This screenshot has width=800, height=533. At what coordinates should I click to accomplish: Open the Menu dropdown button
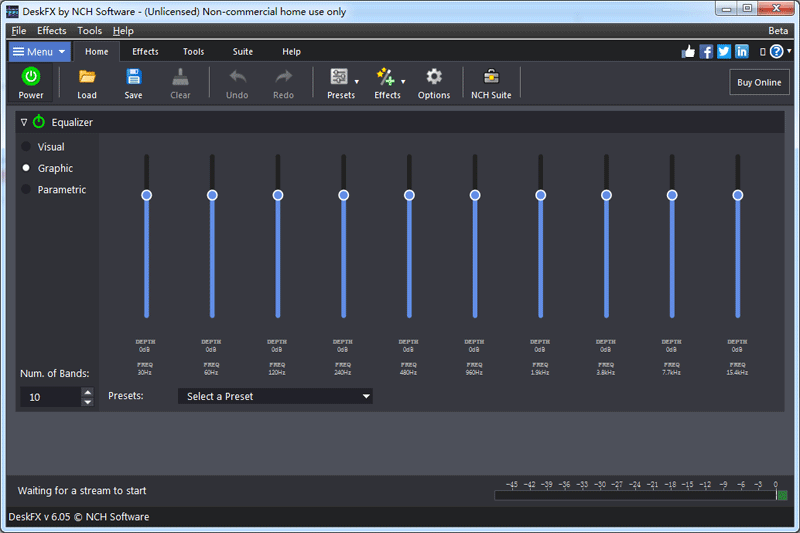39,52
